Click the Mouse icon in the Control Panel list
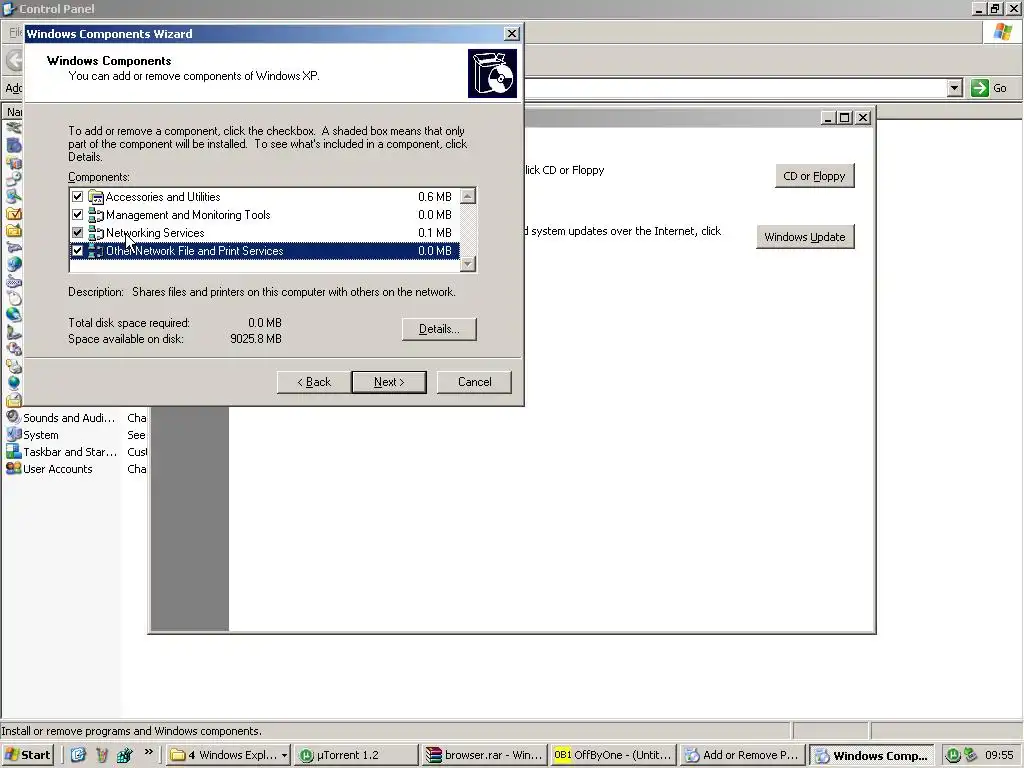The height and width of the screenshot is (768, 1024). pos(14,298)
